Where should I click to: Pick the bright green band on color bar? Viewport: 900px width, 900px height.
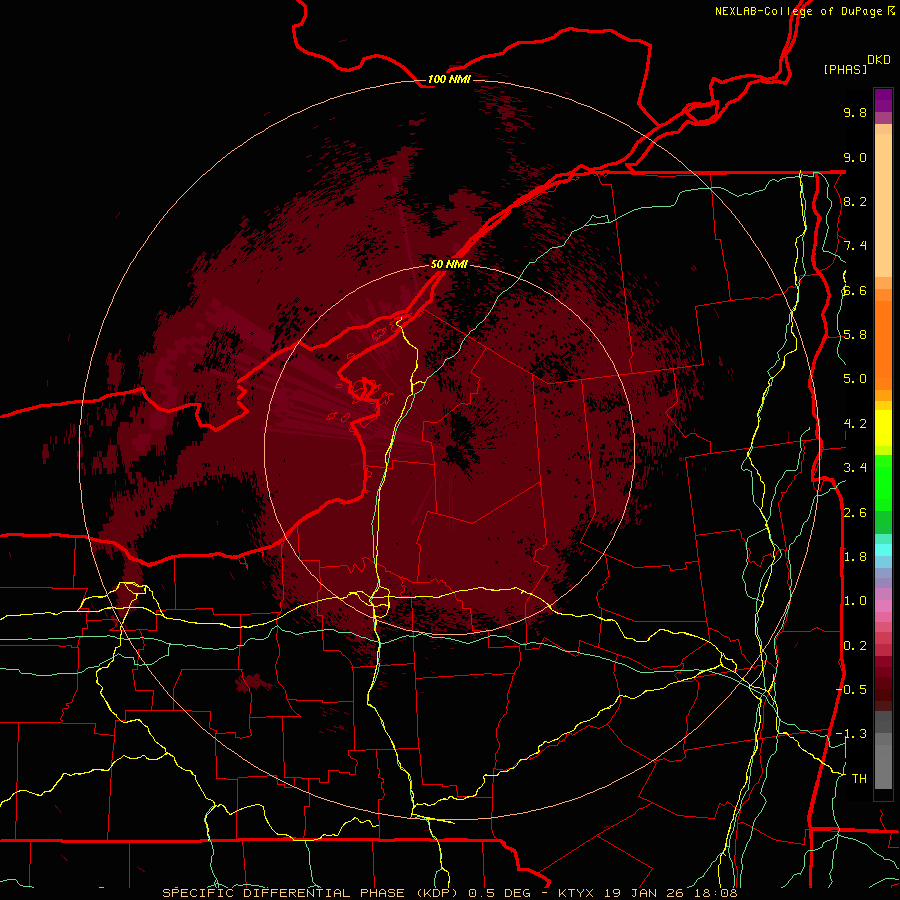(883, 482)
